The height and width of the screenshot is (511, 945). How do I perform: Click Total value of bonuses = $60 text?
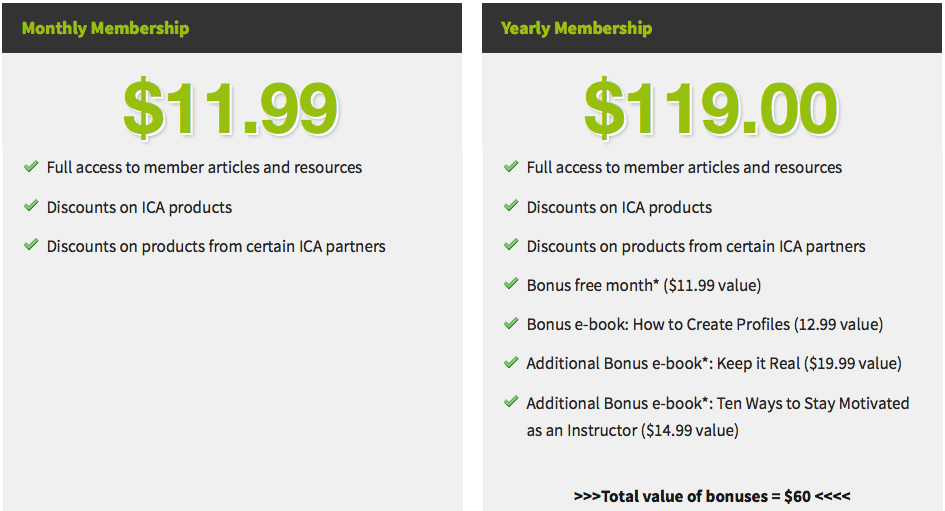click(712, 496)
